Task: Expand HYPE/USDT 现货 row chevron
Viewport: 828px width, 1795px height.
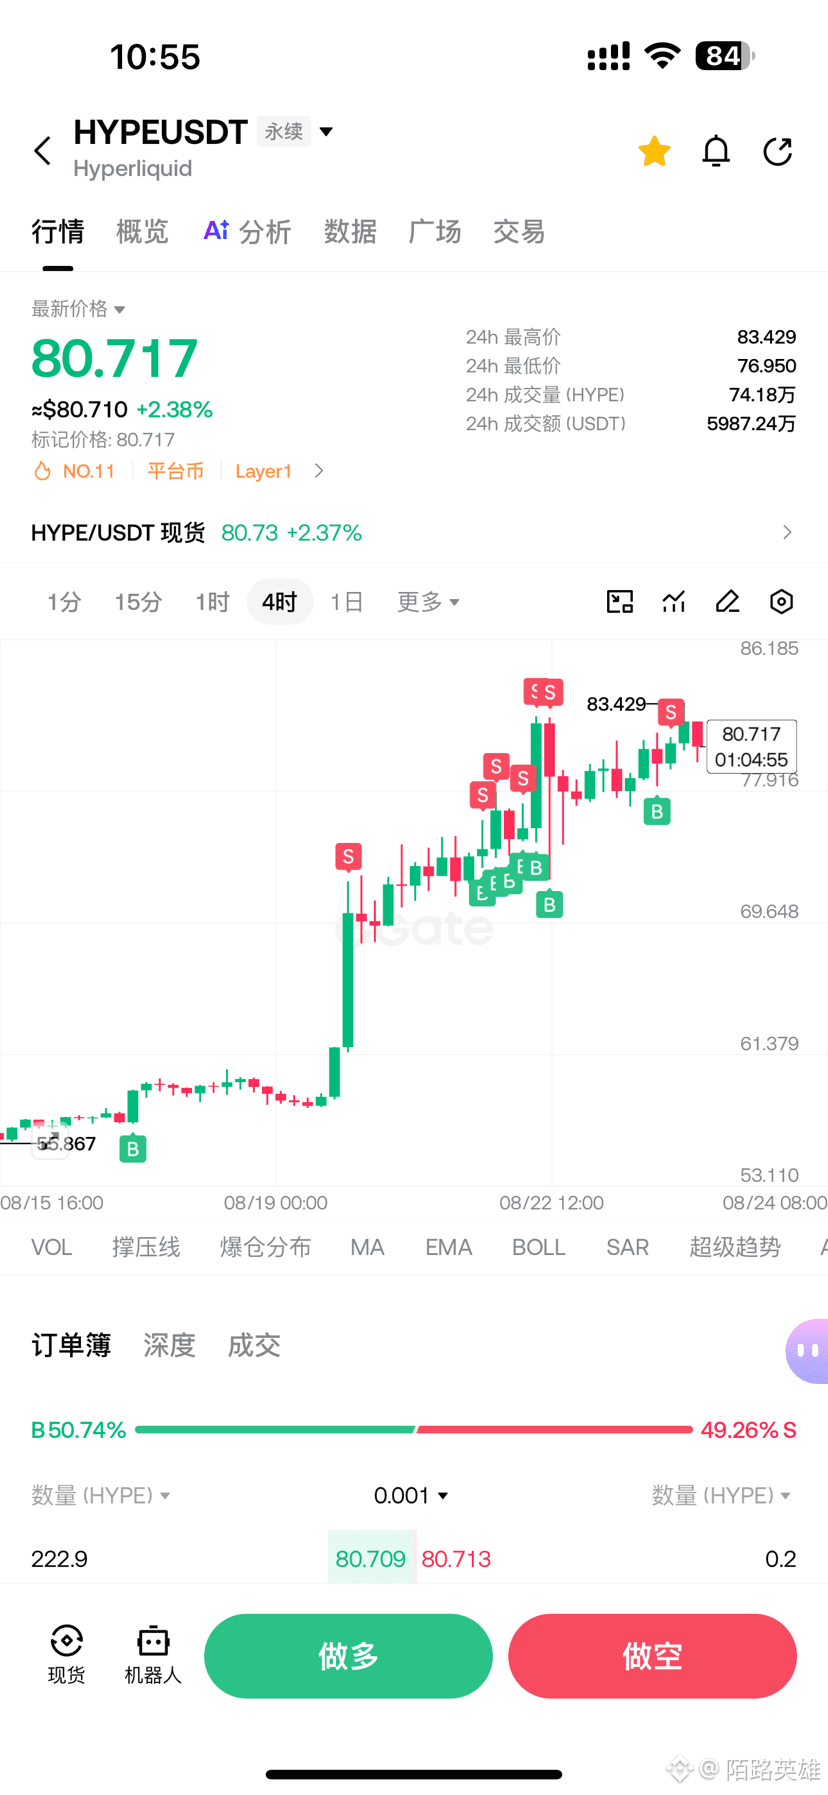Action: click(787, 532)
